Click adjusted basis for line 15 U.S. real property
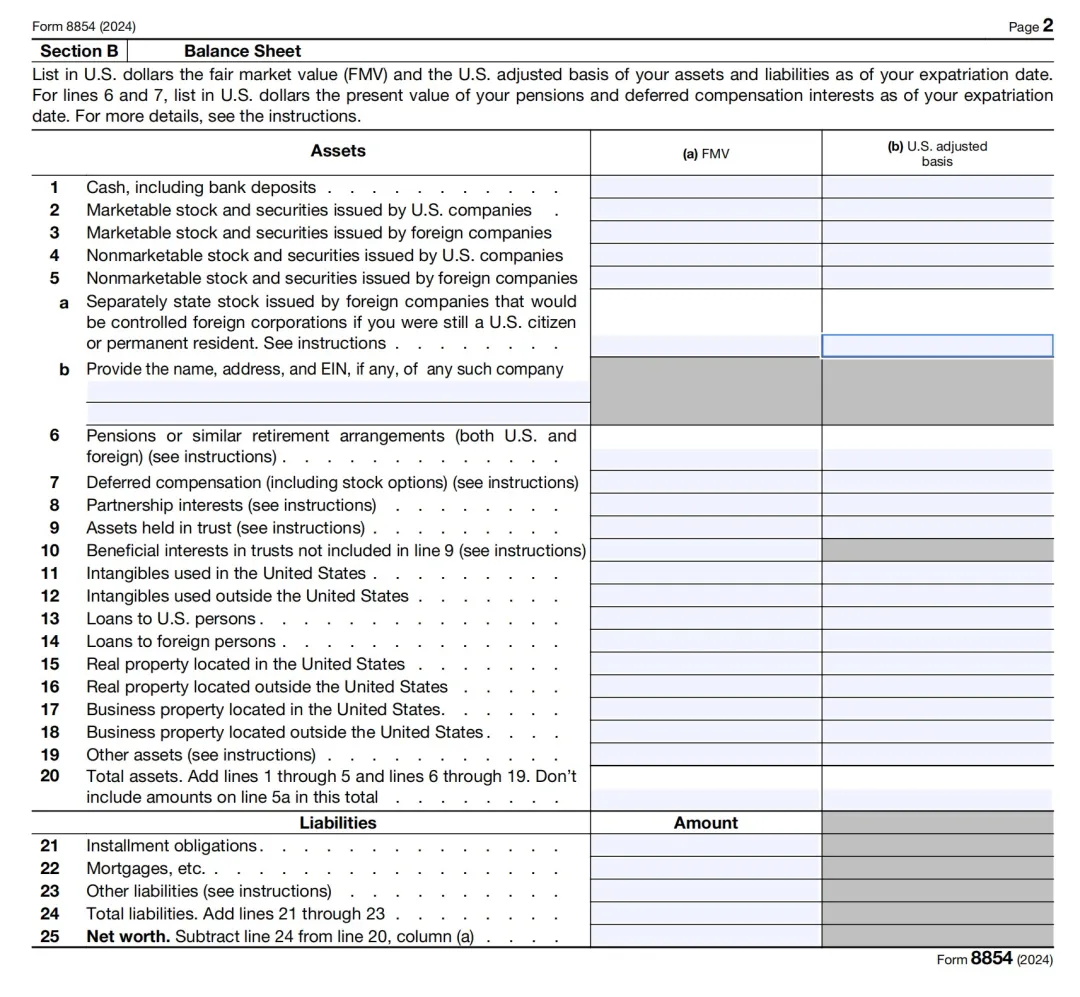1080x997 pixels. coord(937,664)
